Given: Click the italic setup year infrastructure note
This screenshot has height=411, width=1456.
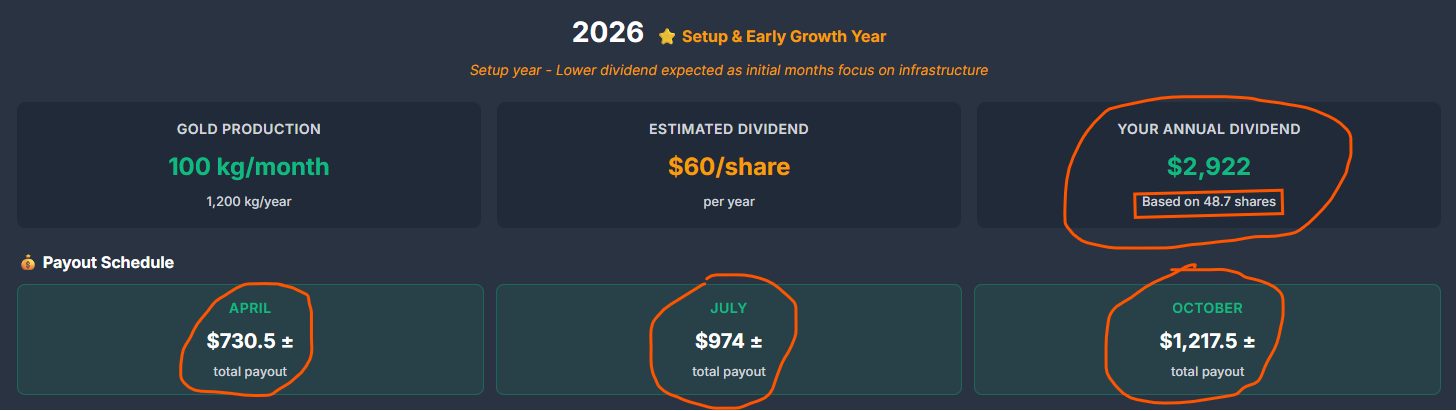Looking at the screenshot, I should pyautogui.click(x=728, y=70).
